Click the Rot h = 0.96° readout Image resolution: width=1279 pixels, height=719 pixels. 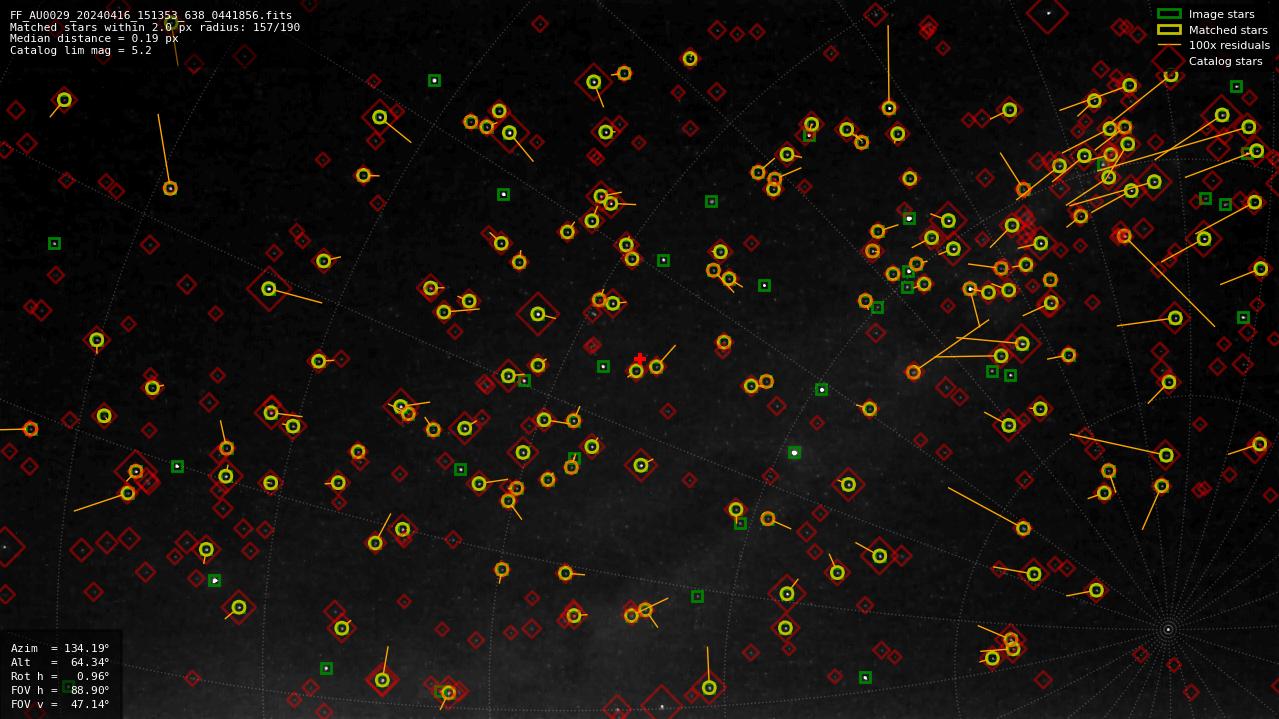60,676
